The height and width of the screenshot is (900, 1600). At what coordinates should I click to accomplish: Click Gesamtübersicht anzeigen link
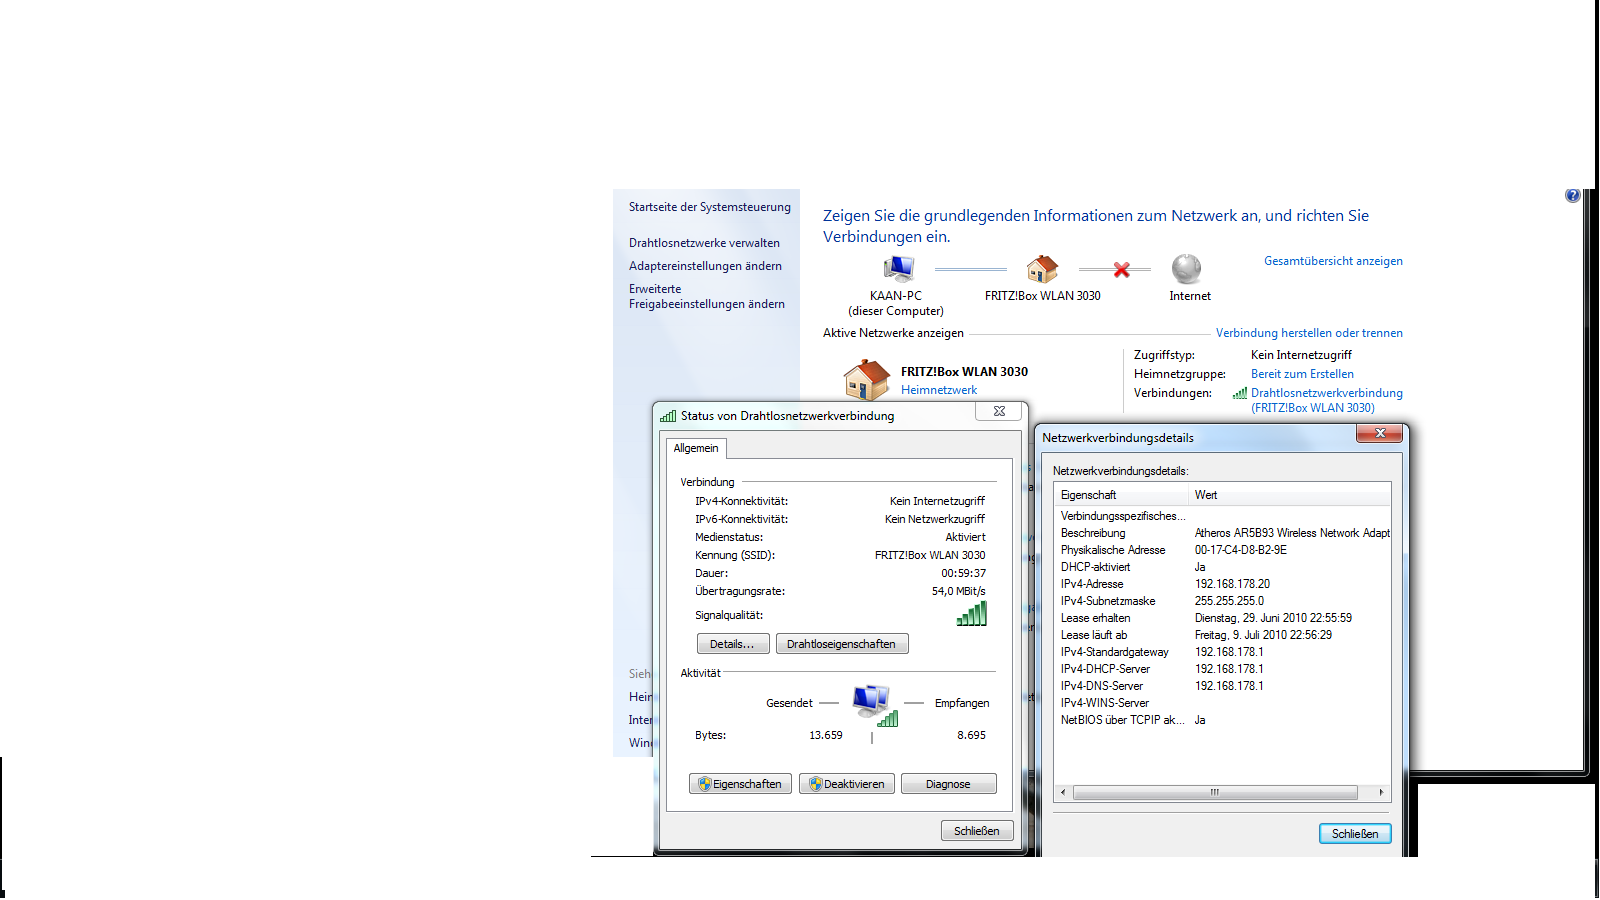point(1332,261)
